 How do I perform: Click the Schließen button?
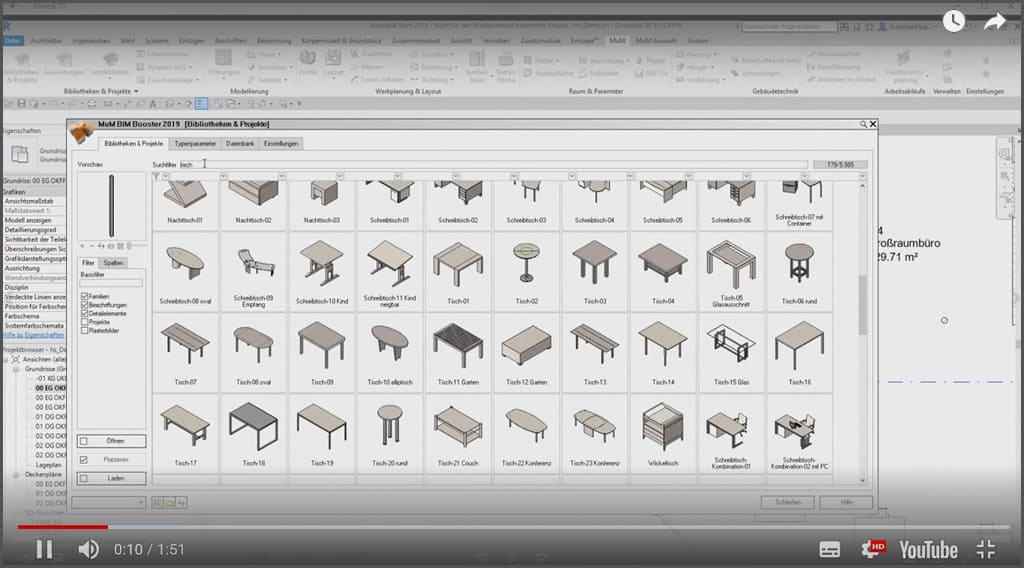pos(787,502)
